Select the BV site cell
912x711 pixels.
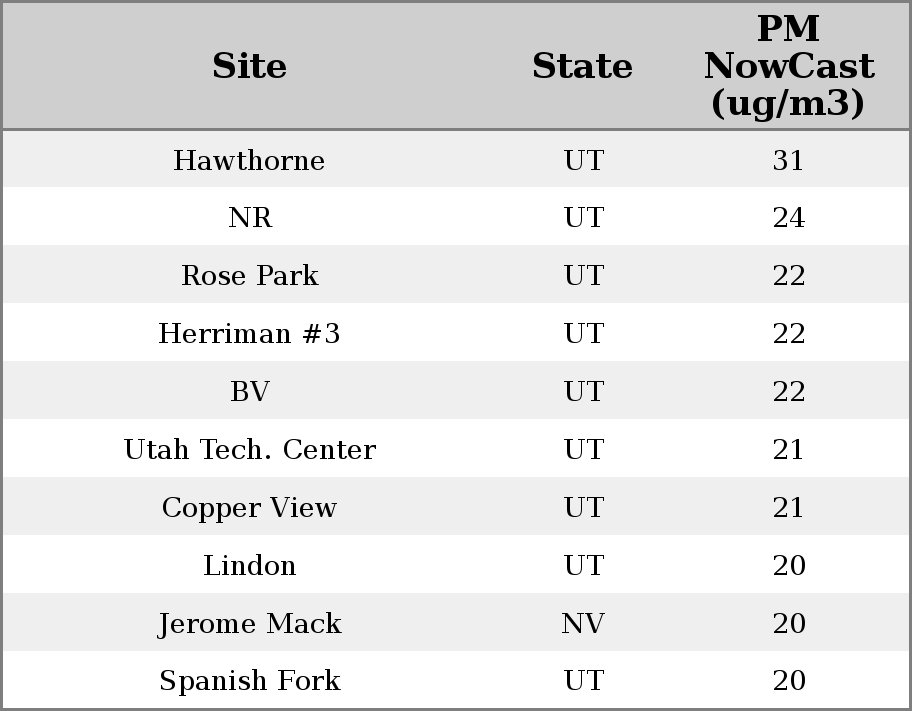(249, 392)
